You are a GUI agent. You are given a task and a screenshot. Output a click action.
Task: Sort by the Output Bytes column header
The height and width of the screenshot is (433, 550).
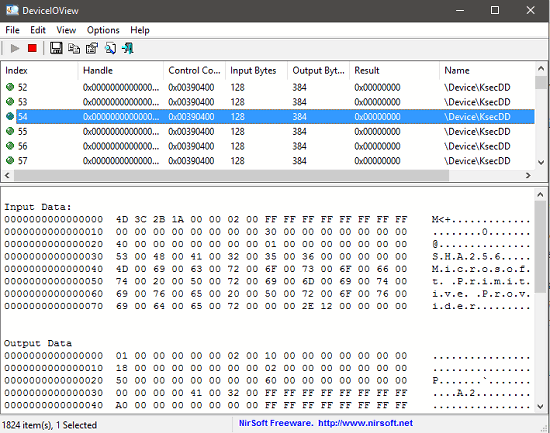(x=318, y=71)
